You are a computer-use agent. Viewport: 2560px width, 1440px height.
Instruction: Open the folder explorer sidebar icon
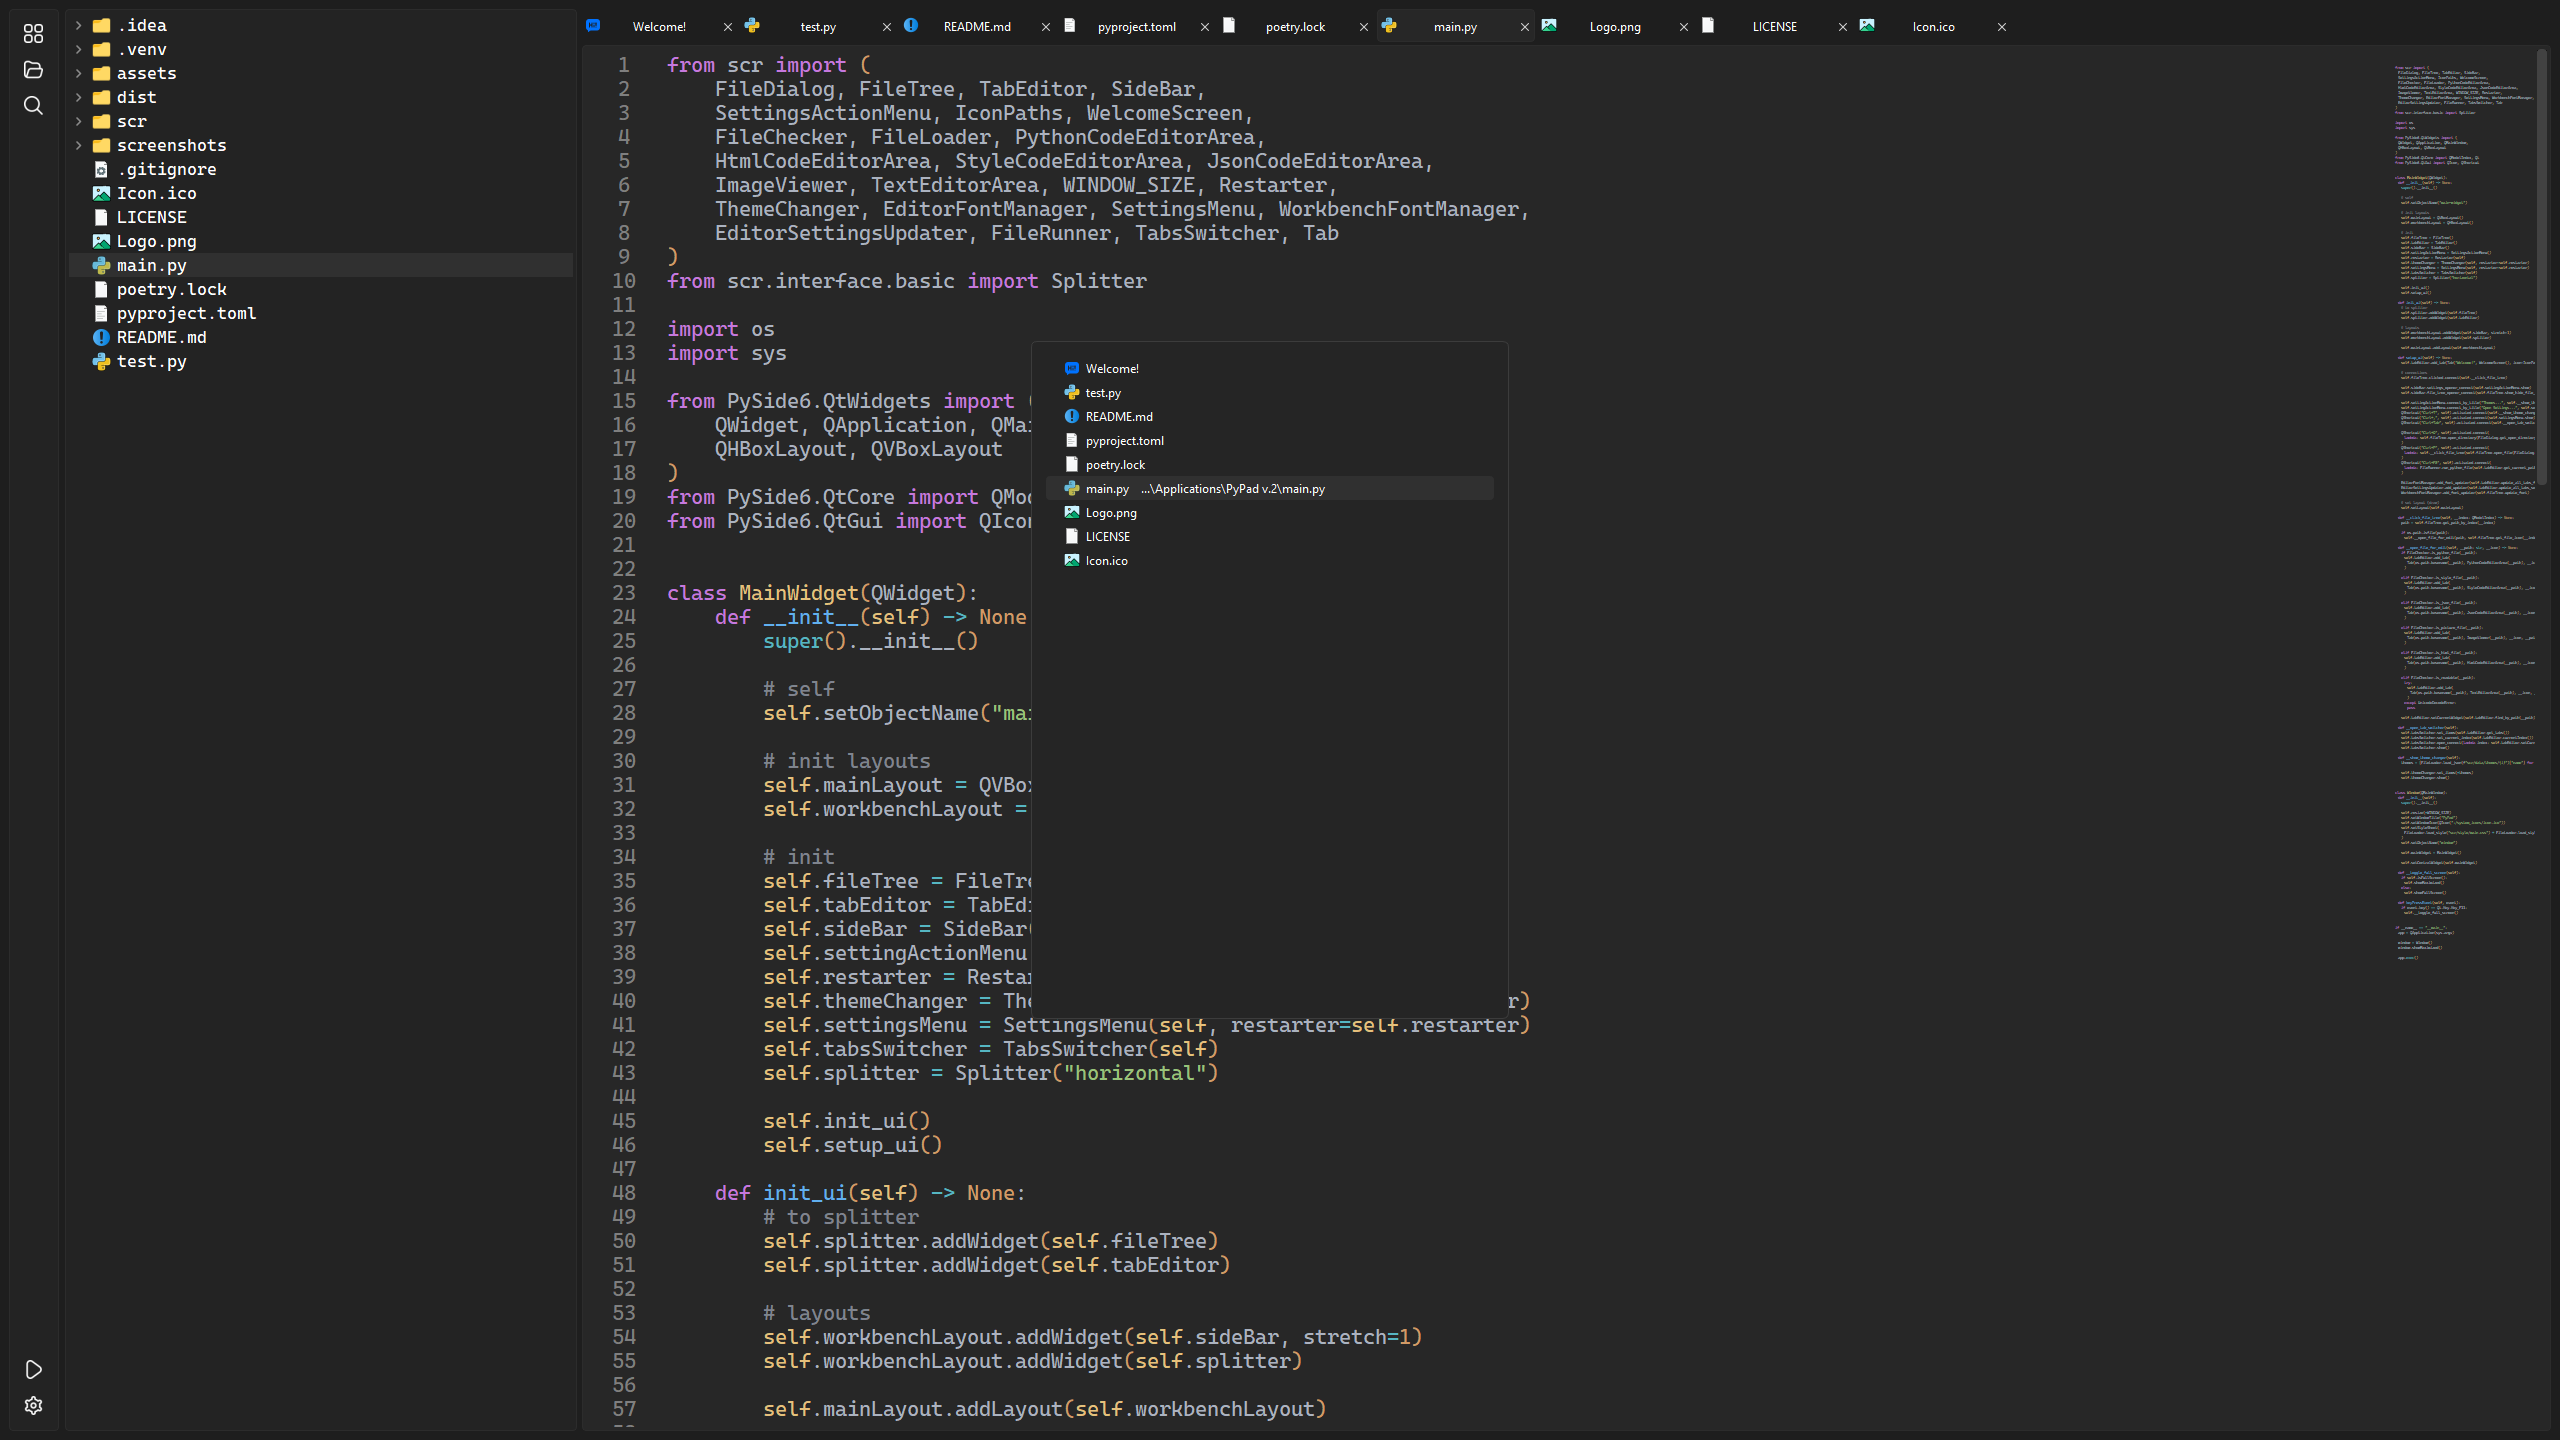(33, 70)
